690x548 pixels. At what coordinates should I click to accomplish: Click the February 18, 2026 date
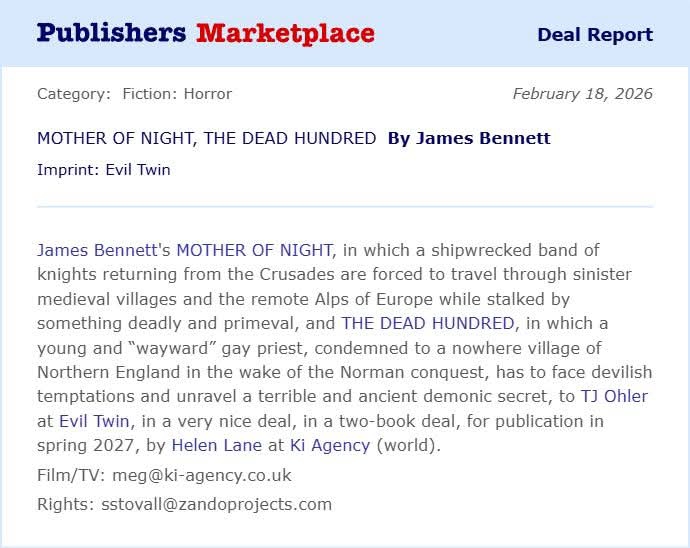tap(582, 94)
